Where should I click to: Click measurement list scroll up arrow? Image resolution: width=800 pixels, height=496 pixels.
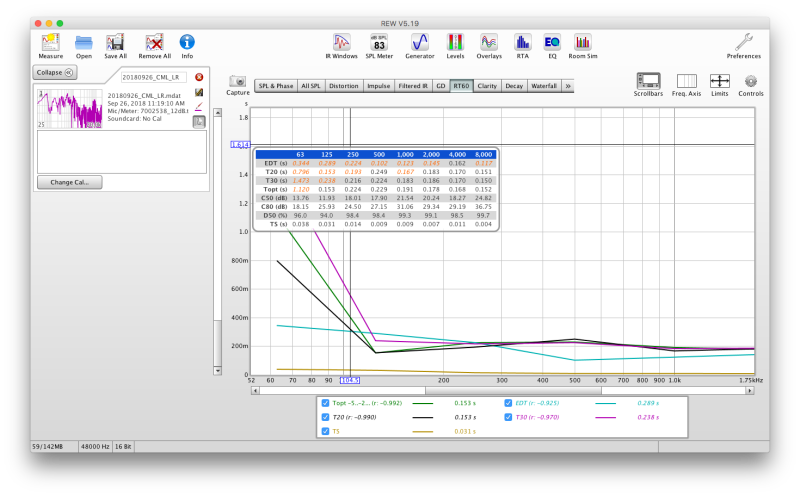click(217, 112)
